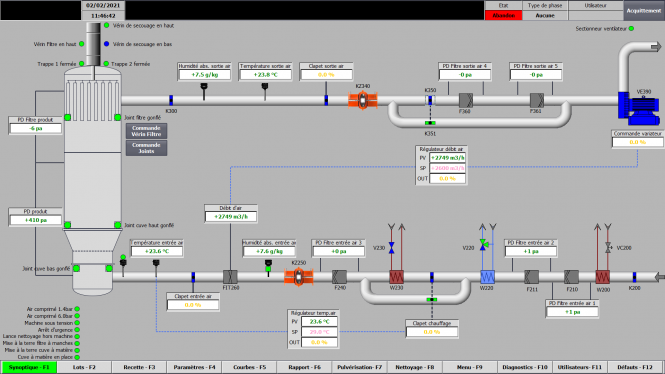The width and height of the screenshot is (665, 374).
Task: Click the Température sortie air +23.8 °C value
Action: 265,75
